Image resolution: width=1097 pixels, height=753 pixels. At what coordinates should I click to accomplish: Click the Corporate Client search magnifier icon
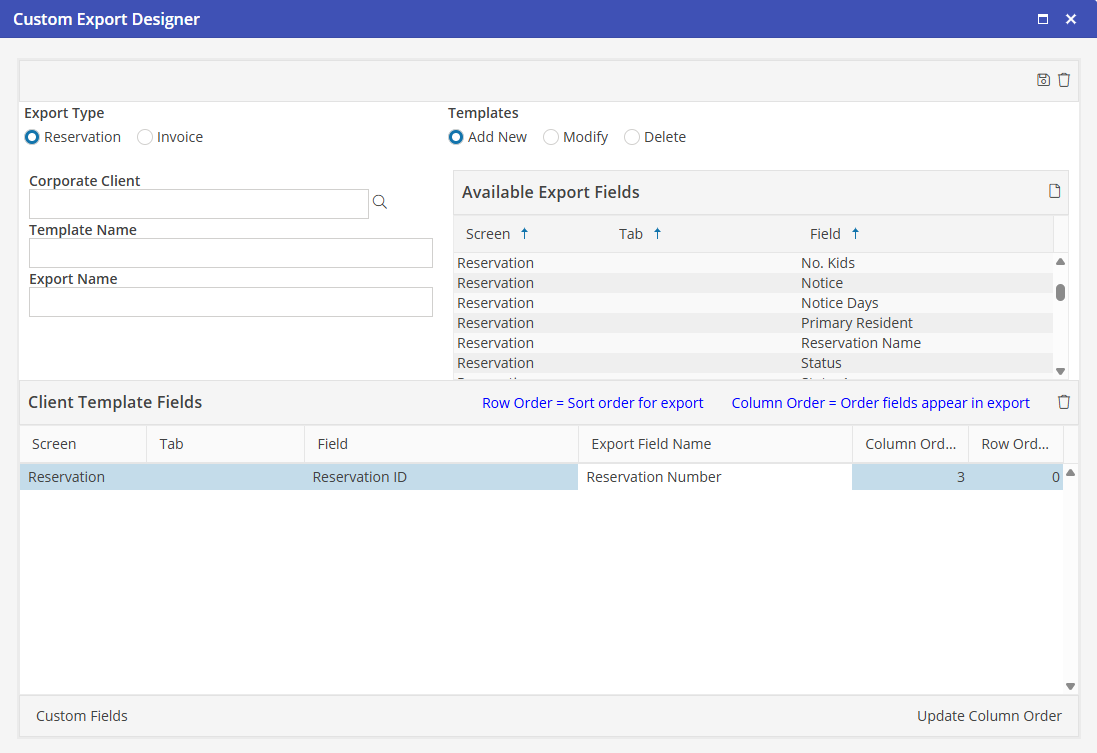click(380, 202)
